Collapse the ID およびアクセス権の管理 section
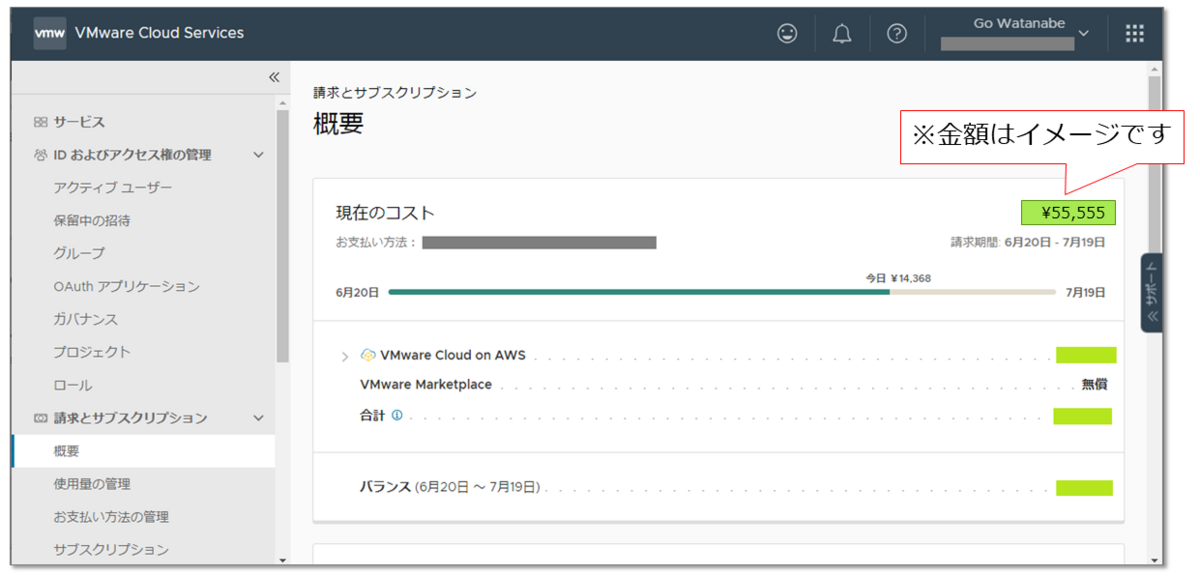Image resolution: width=1200 pixels, height=576 pixels. [x=258, y=154]
